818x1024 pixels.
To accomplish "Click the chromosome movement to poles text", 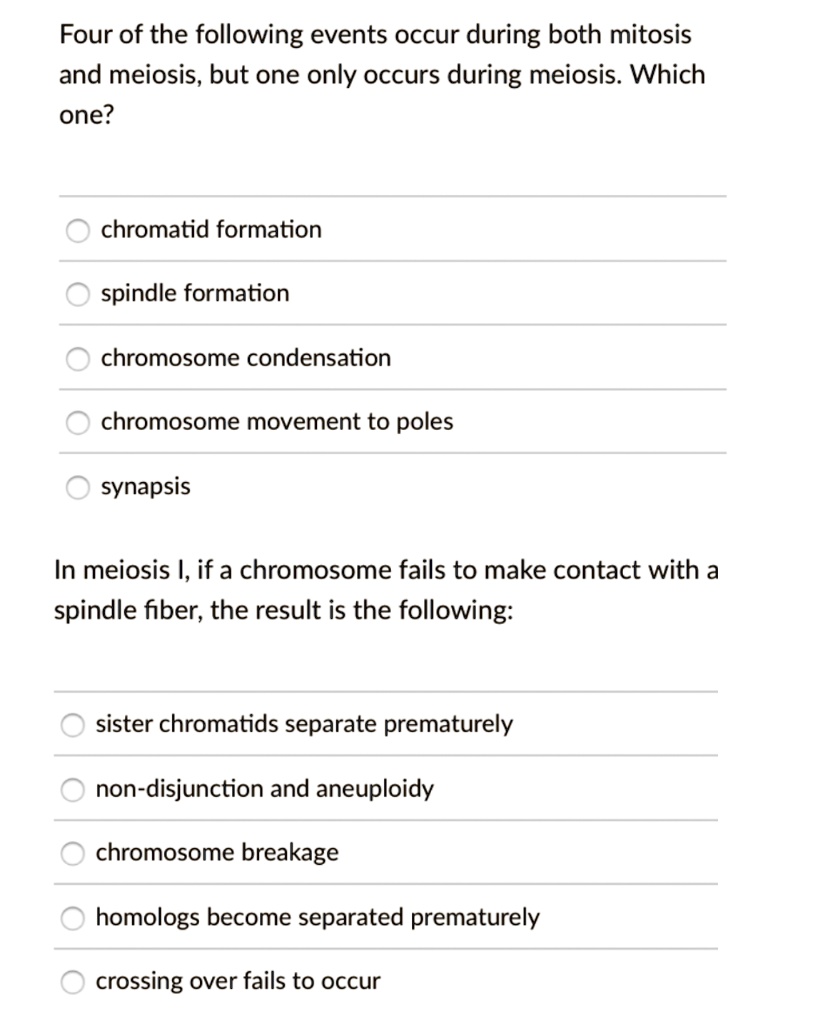I will point(277,422).
